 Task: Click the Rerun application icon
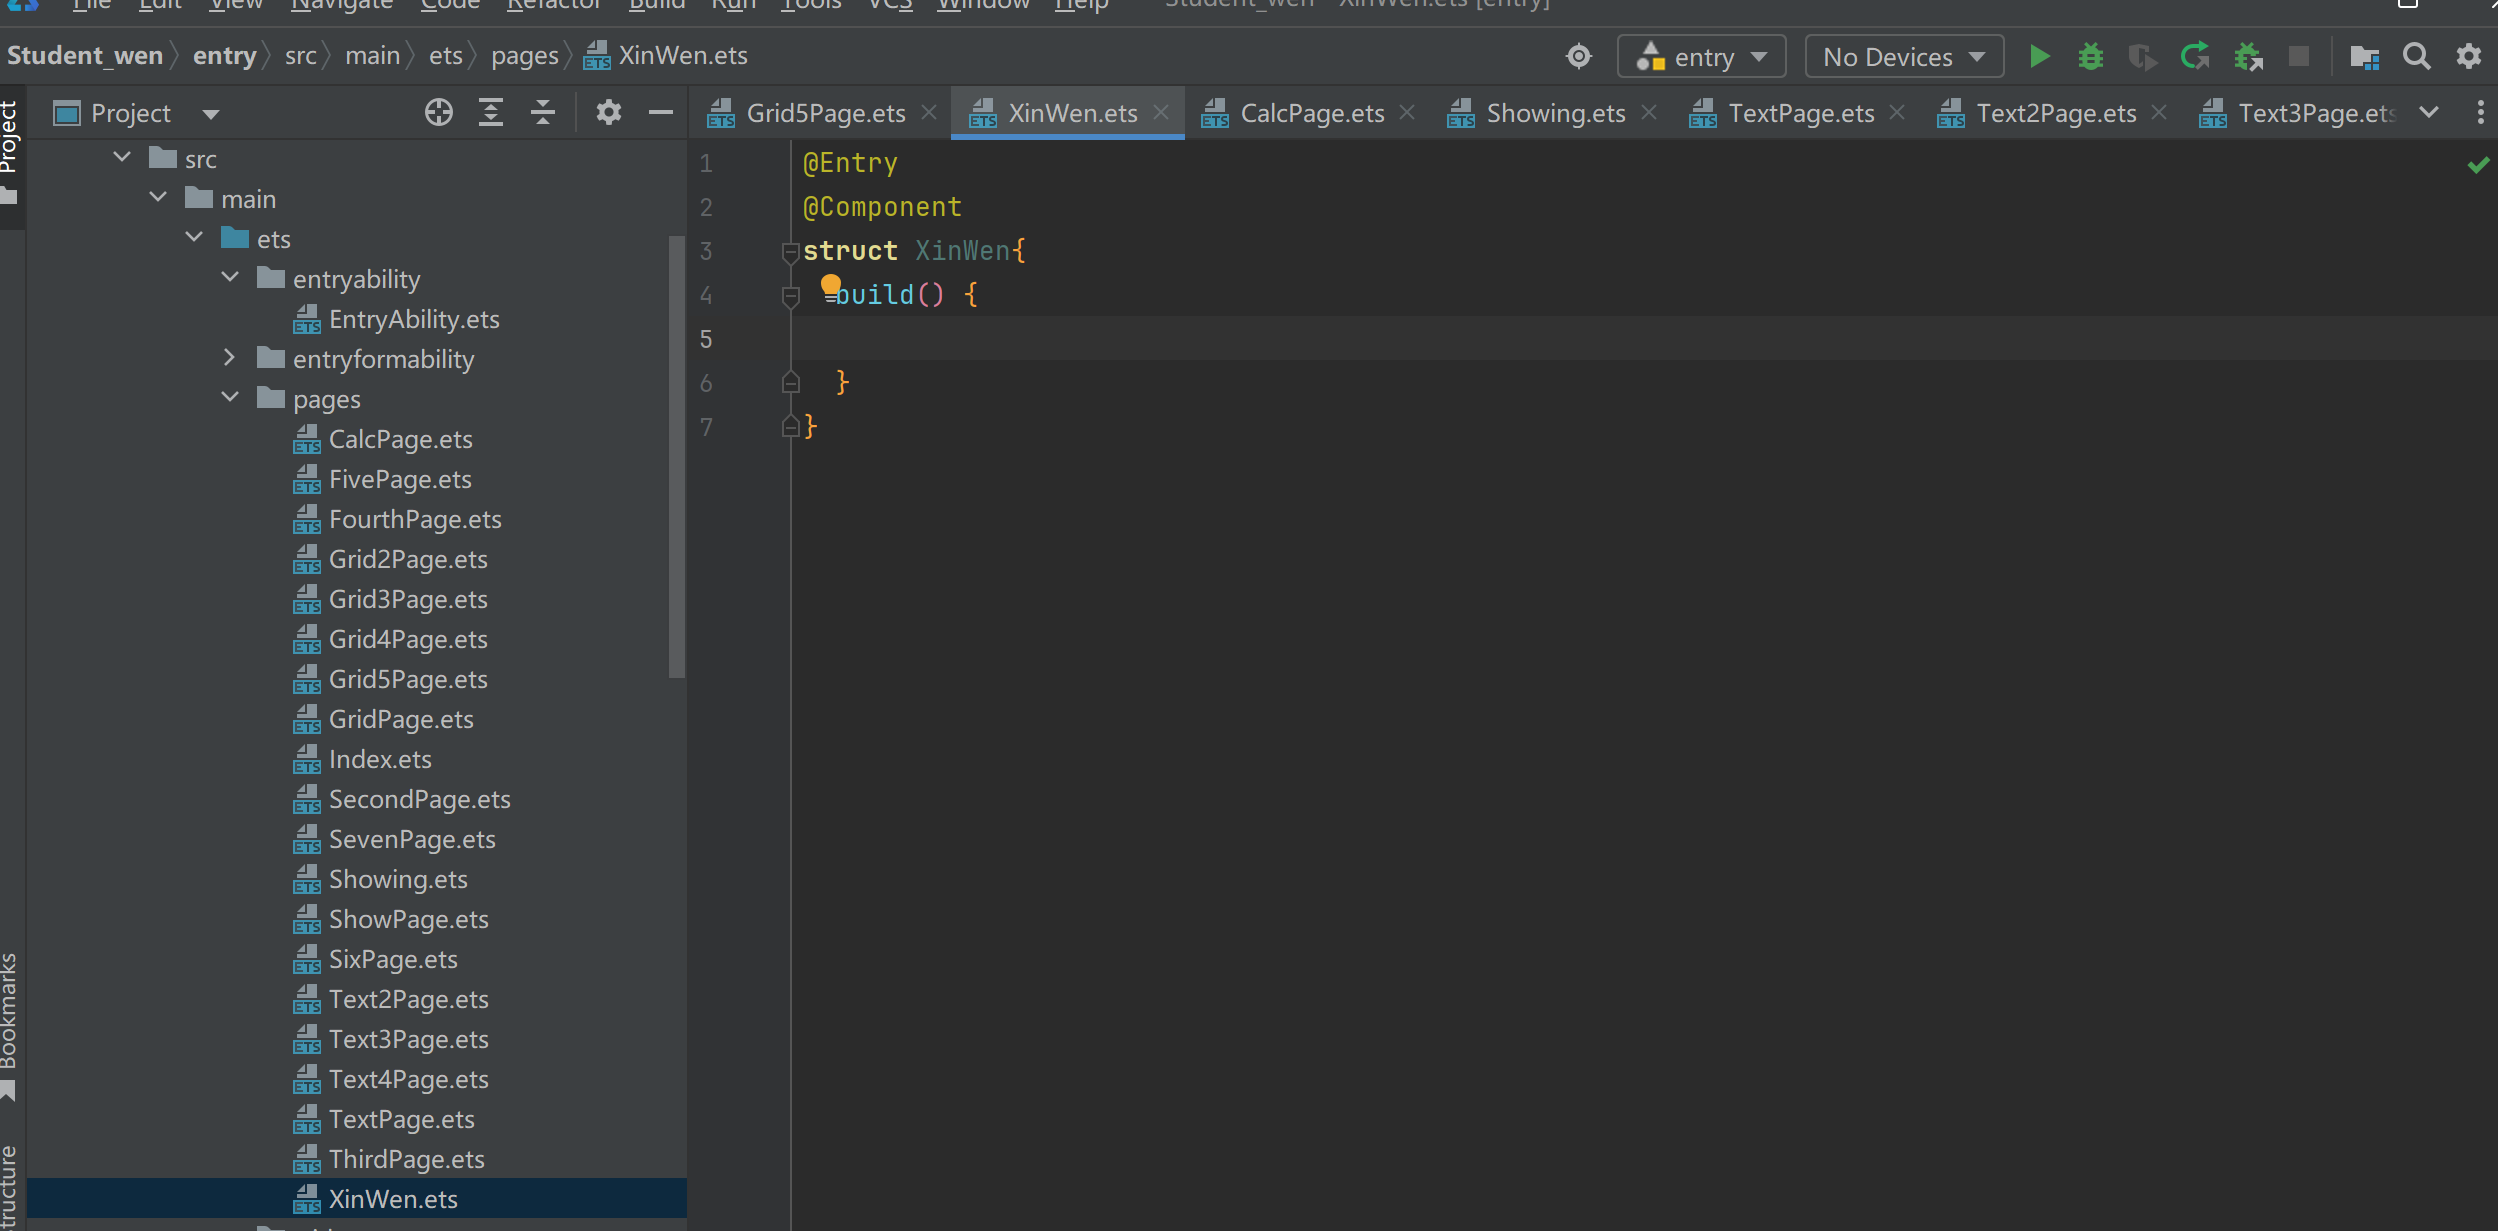point(2195,57)
